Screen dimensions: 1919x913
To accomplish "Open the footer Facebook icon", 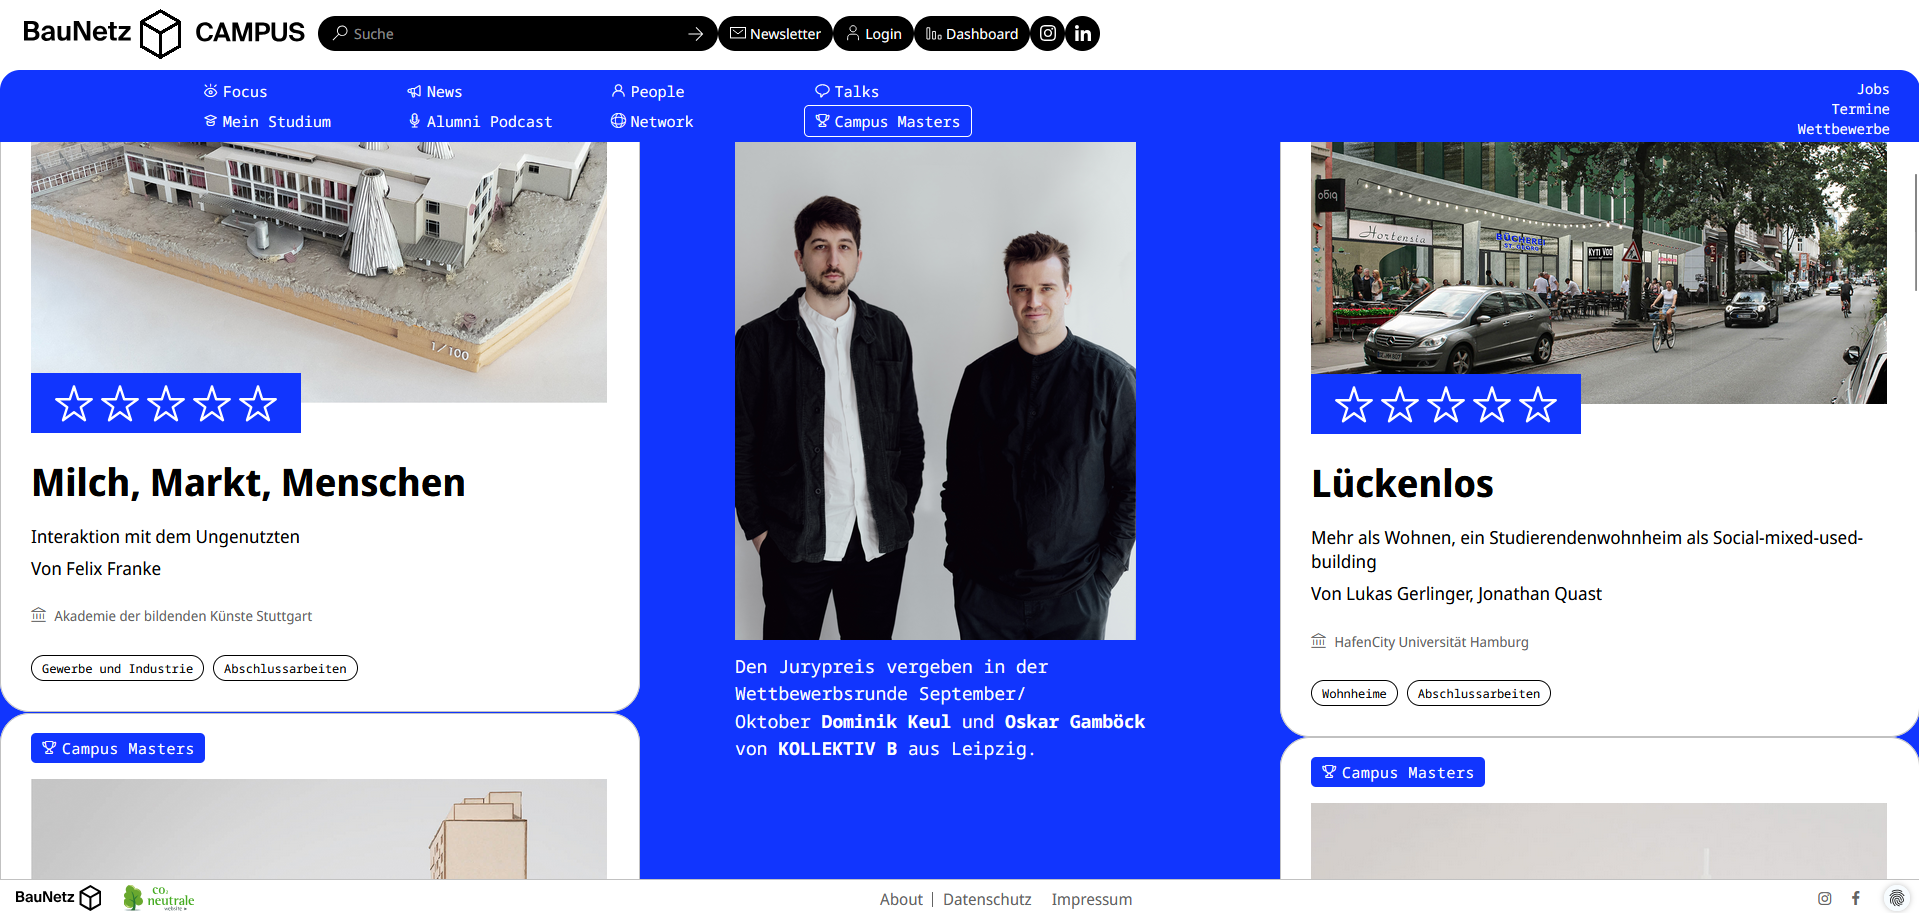I will (x=1856, y=898).
